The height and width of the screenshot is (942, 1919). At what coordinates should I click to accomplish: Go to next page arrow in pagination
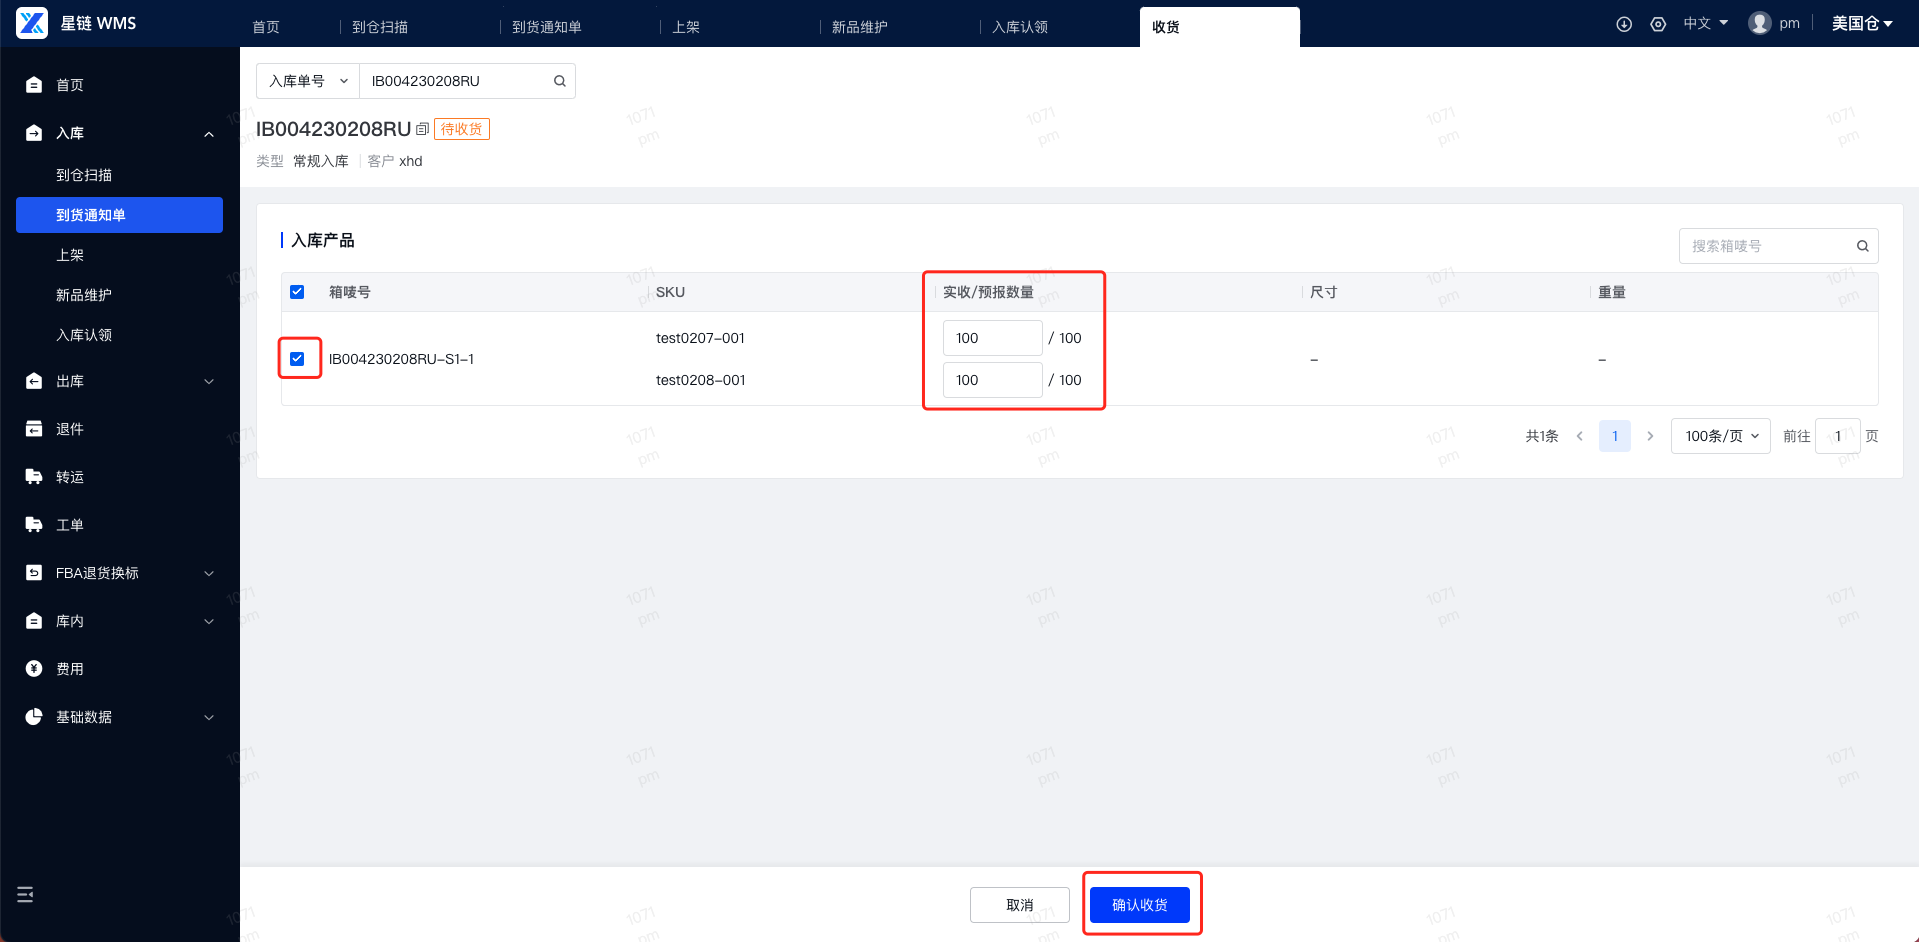[x=1650, y=436]
